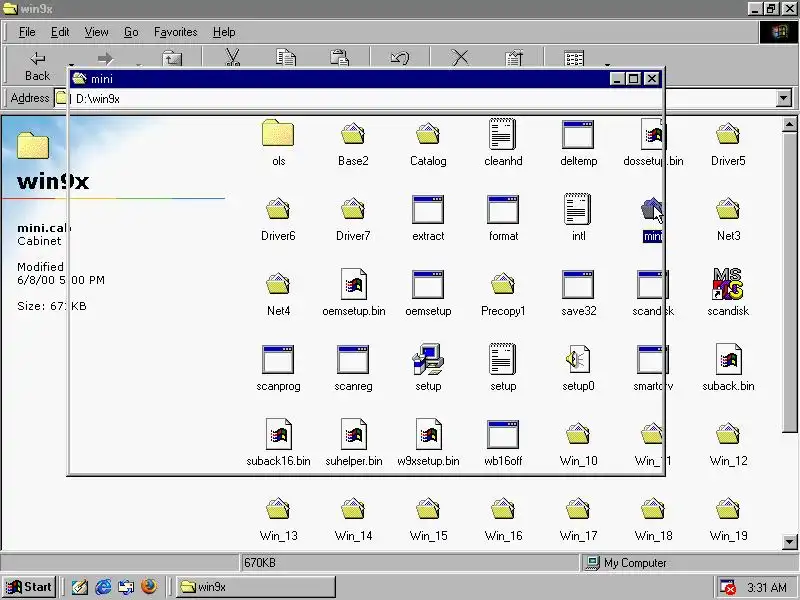This screenshot has height=600, width=800.
Task: Go Back using the toolbar arrow
Action: (37, 65)
